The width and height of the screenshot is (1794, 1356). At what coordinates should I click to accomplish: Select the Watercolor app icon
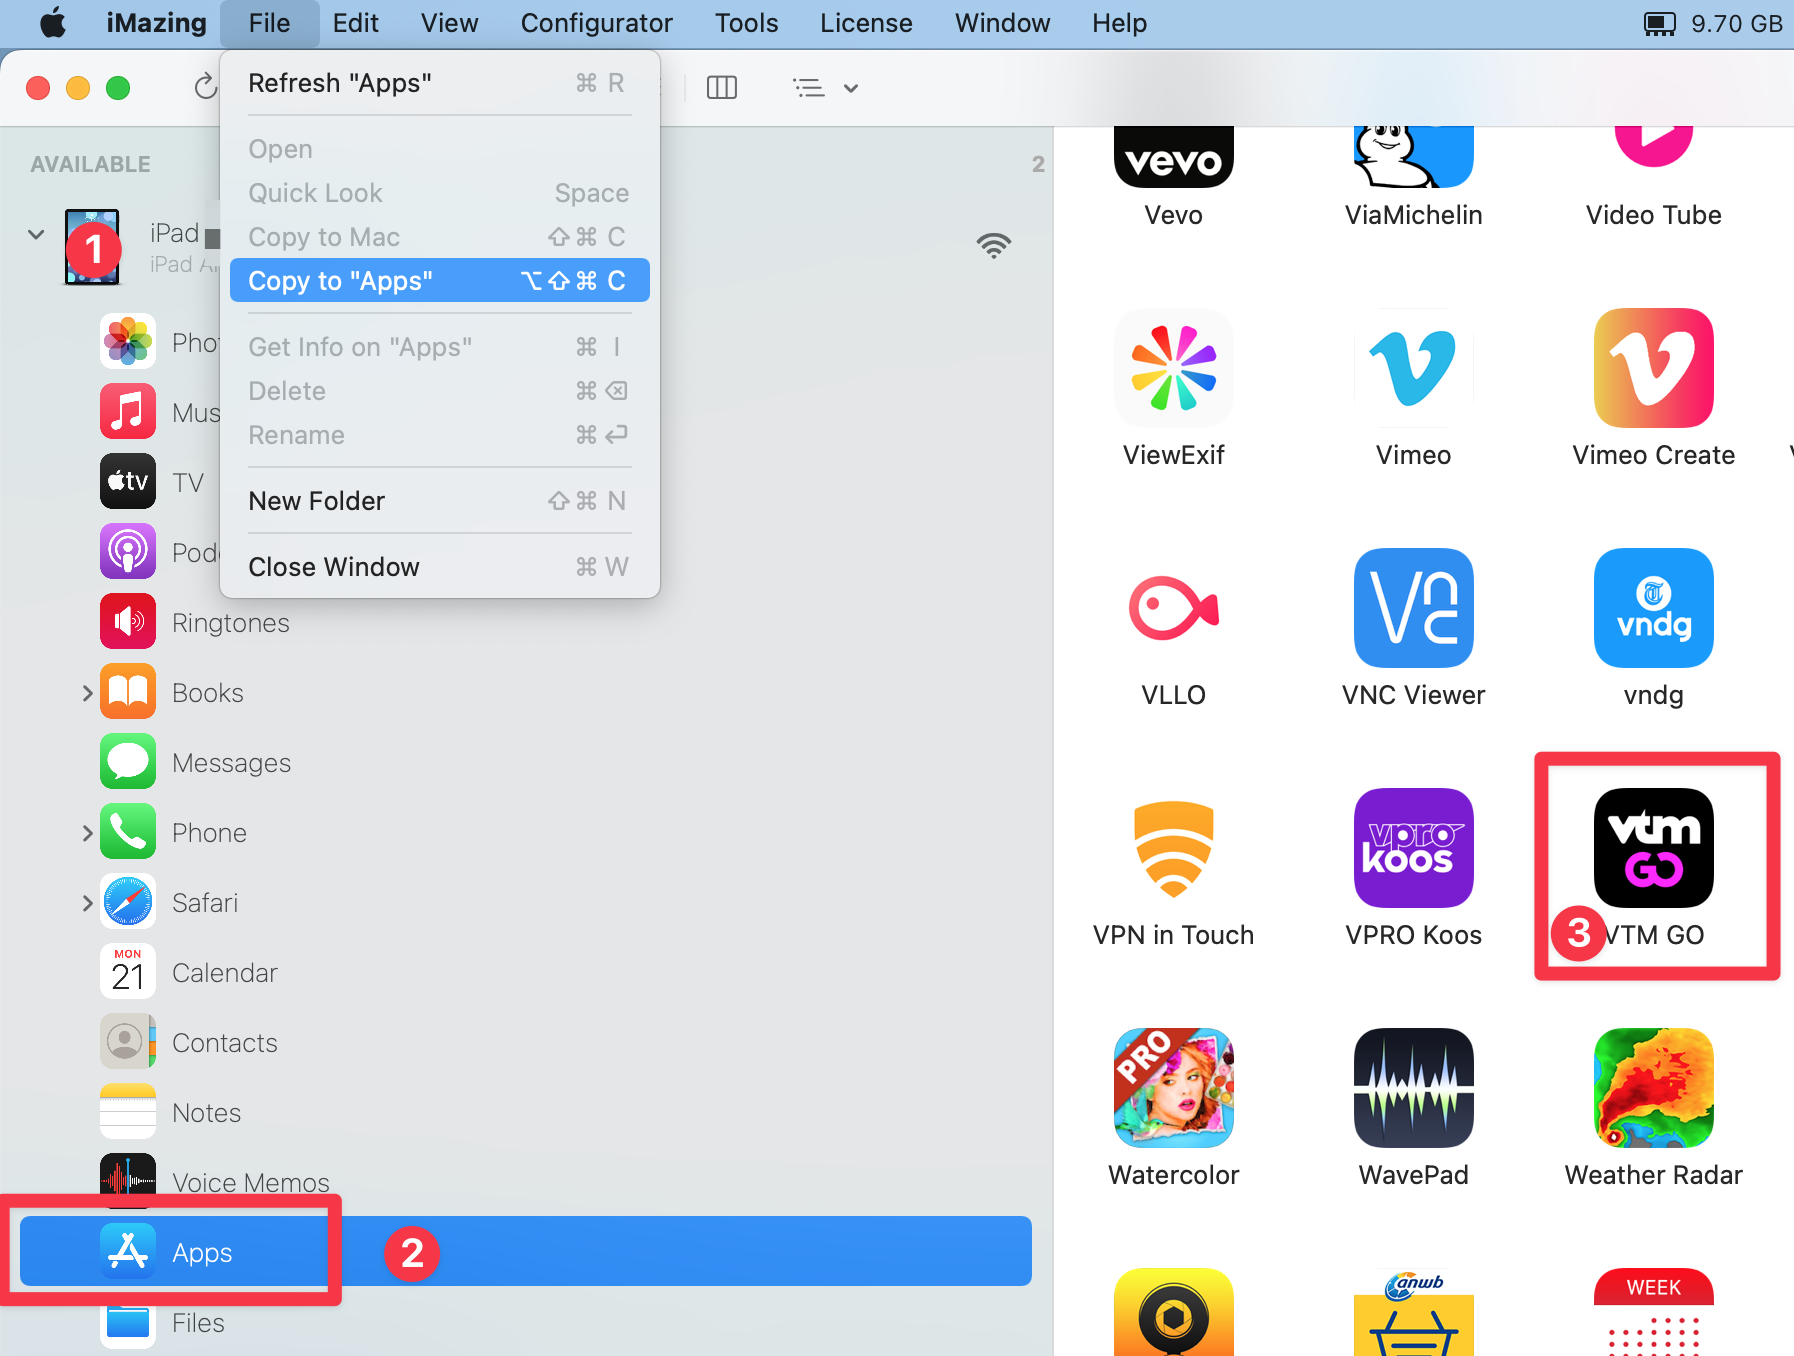[x=1173, y=1088]
